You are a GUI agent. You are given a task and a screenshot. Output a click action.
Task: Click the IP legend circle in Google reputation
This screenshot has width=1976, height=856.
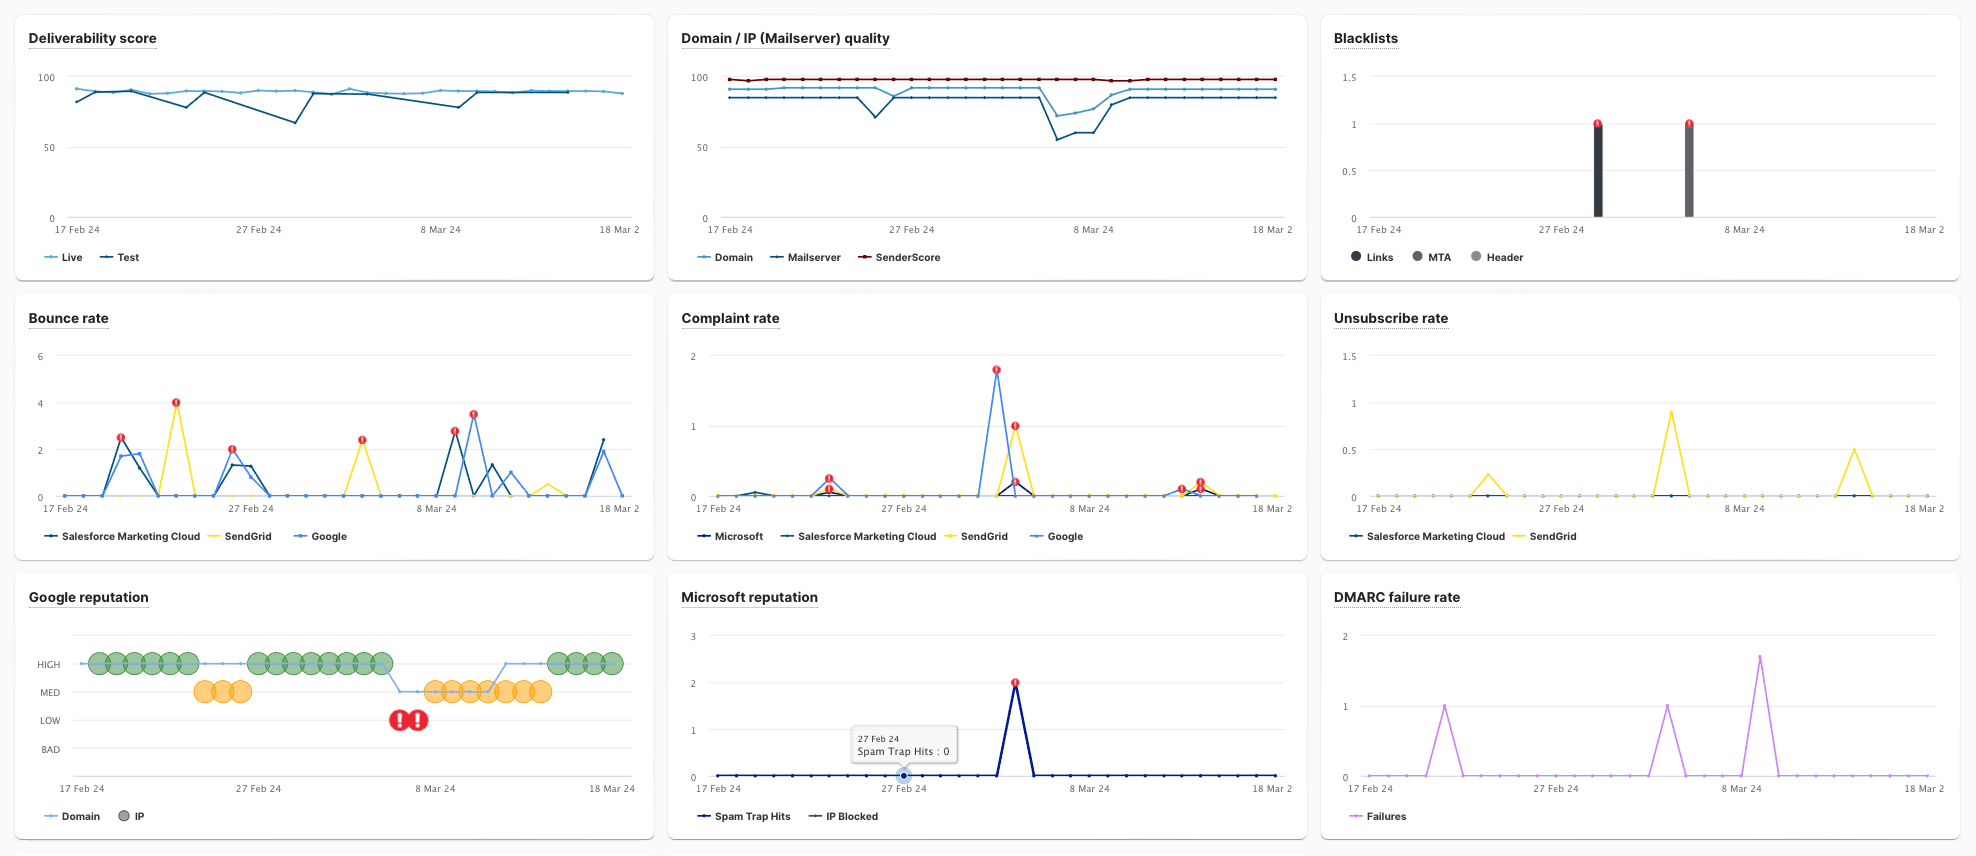pos(124,816)
